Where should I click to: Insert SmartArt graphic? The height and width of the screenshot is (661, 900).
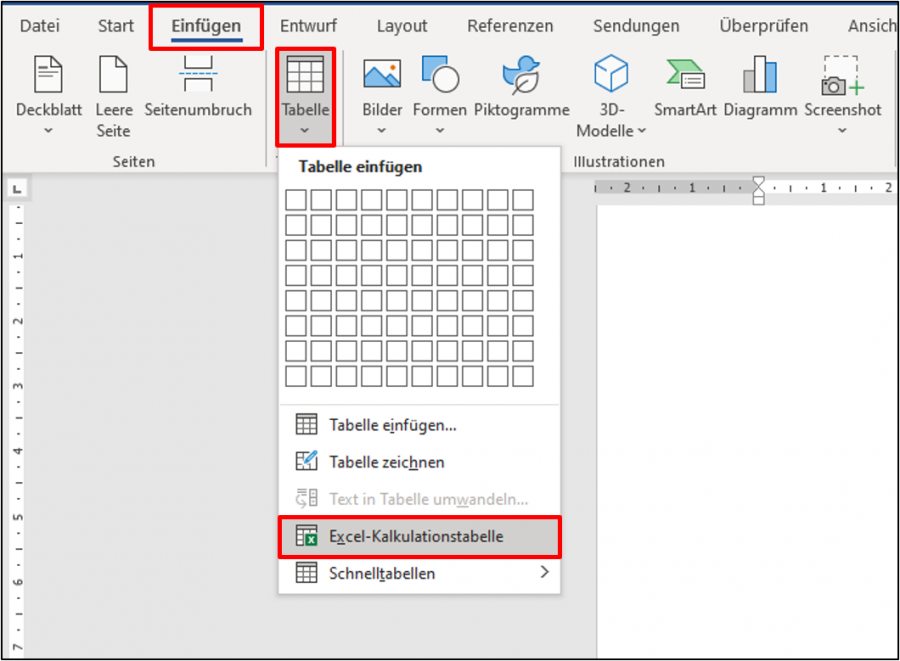pyautogui.click(x=685, y=75)
